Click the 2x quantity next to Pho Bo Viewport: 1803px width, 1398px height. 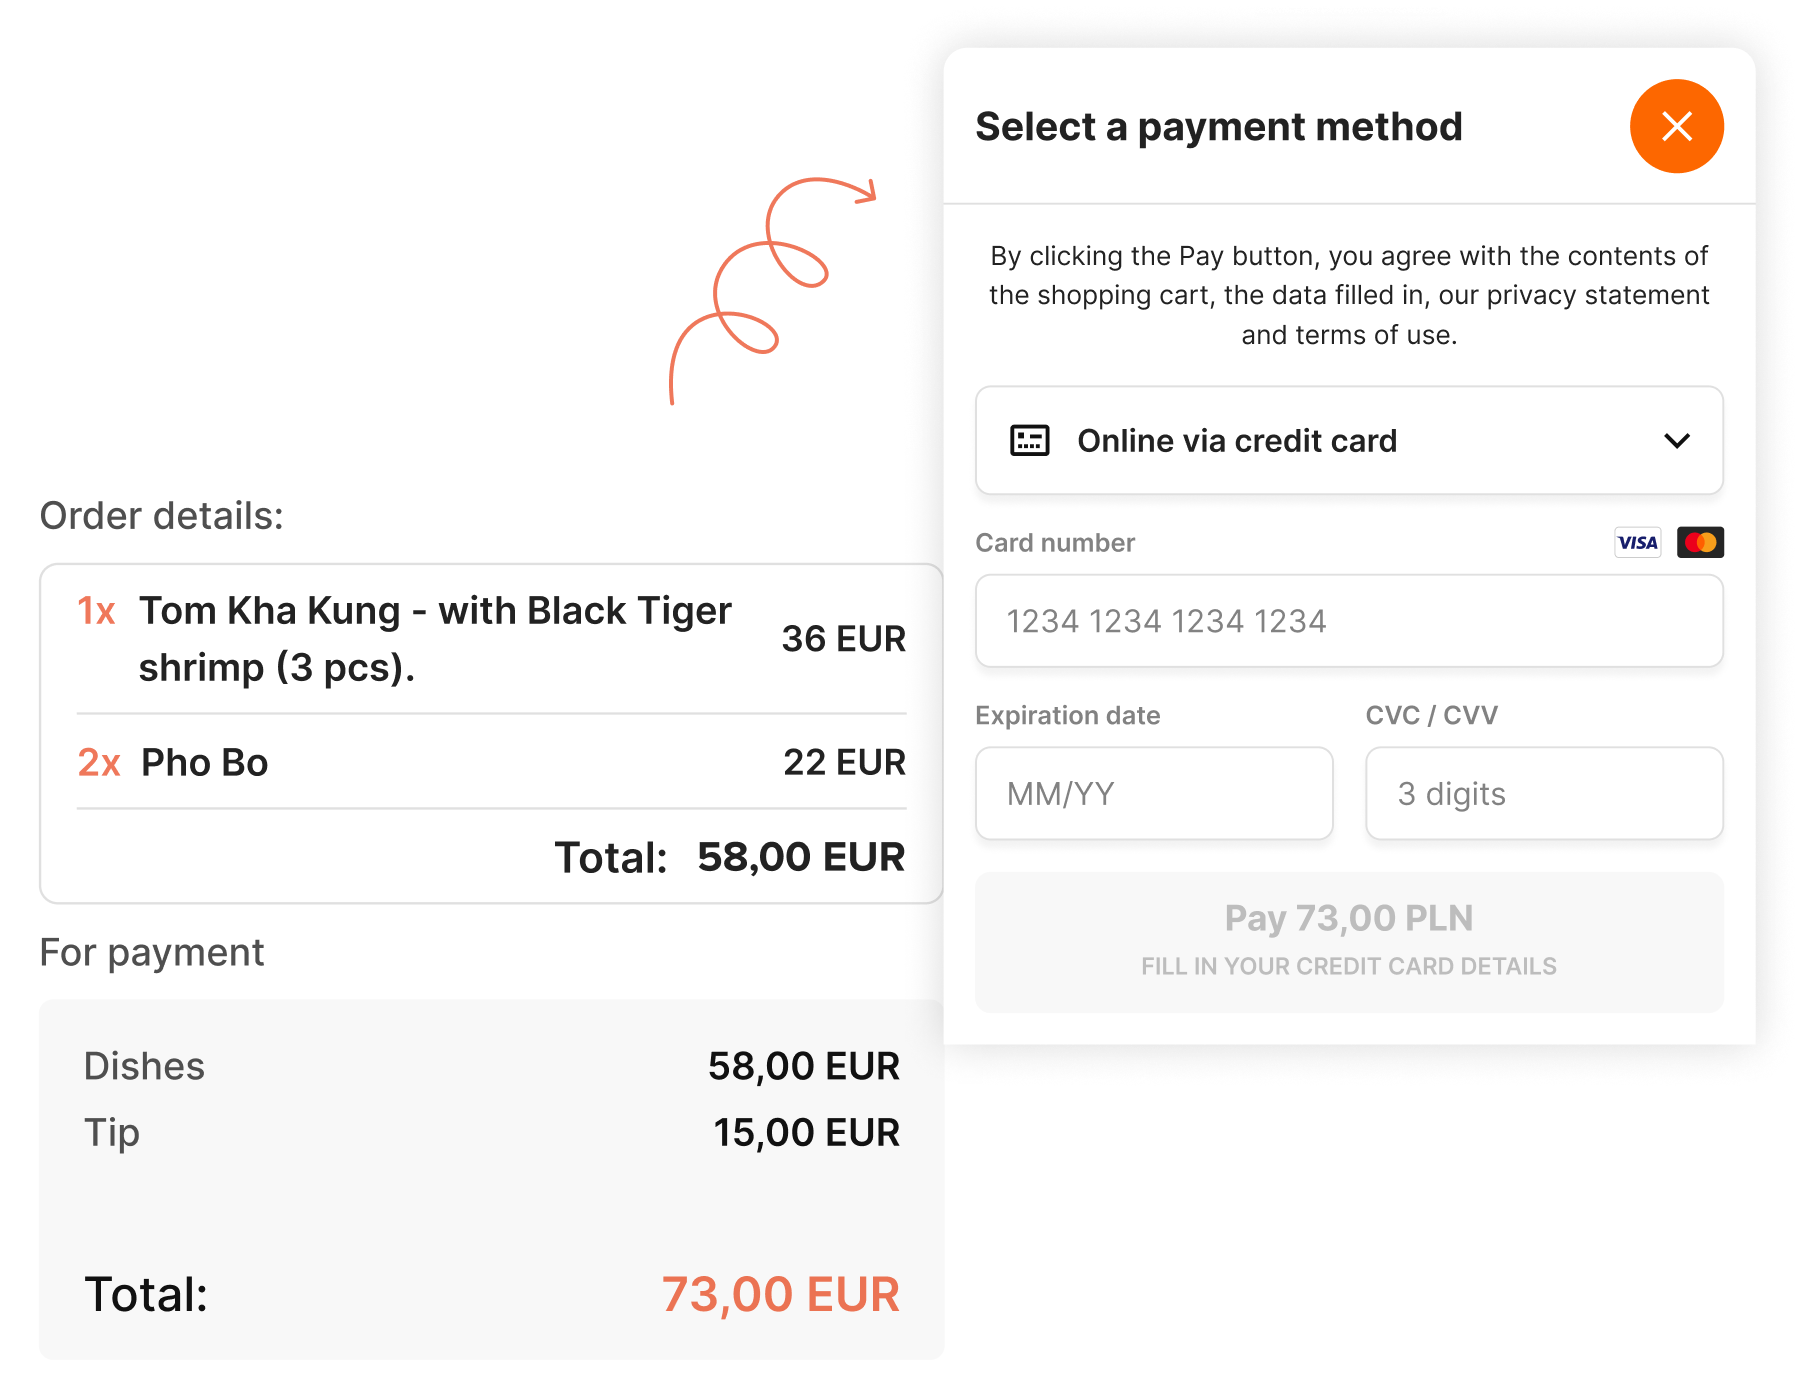(99, 763)
